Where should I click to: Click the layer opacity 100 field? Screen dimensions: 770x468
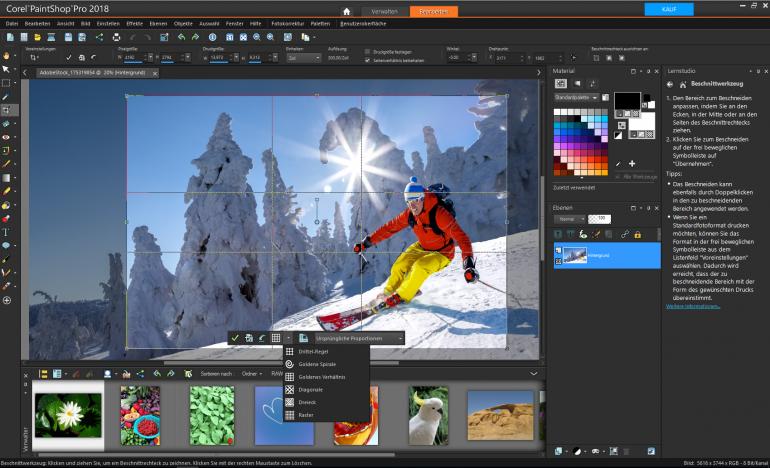tap(600, 219)
